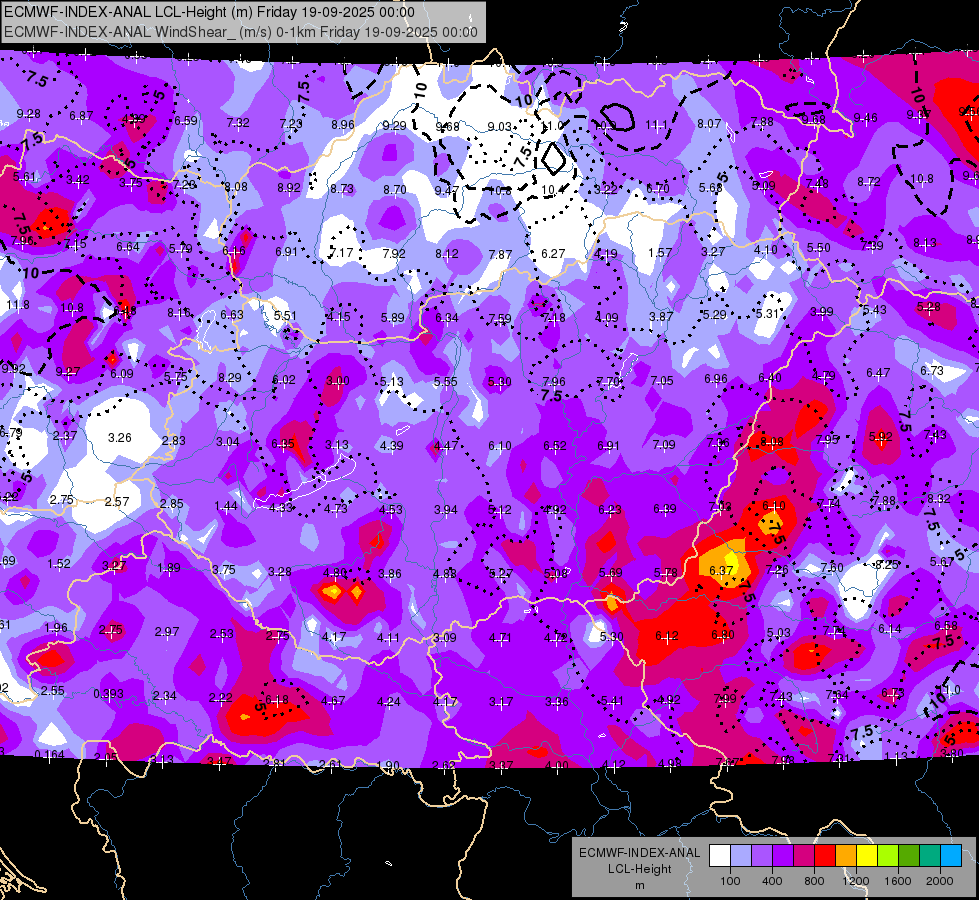Click the wind shear value 5.28
The height and width of the screenshot is (900, 979).
[928, 307]
